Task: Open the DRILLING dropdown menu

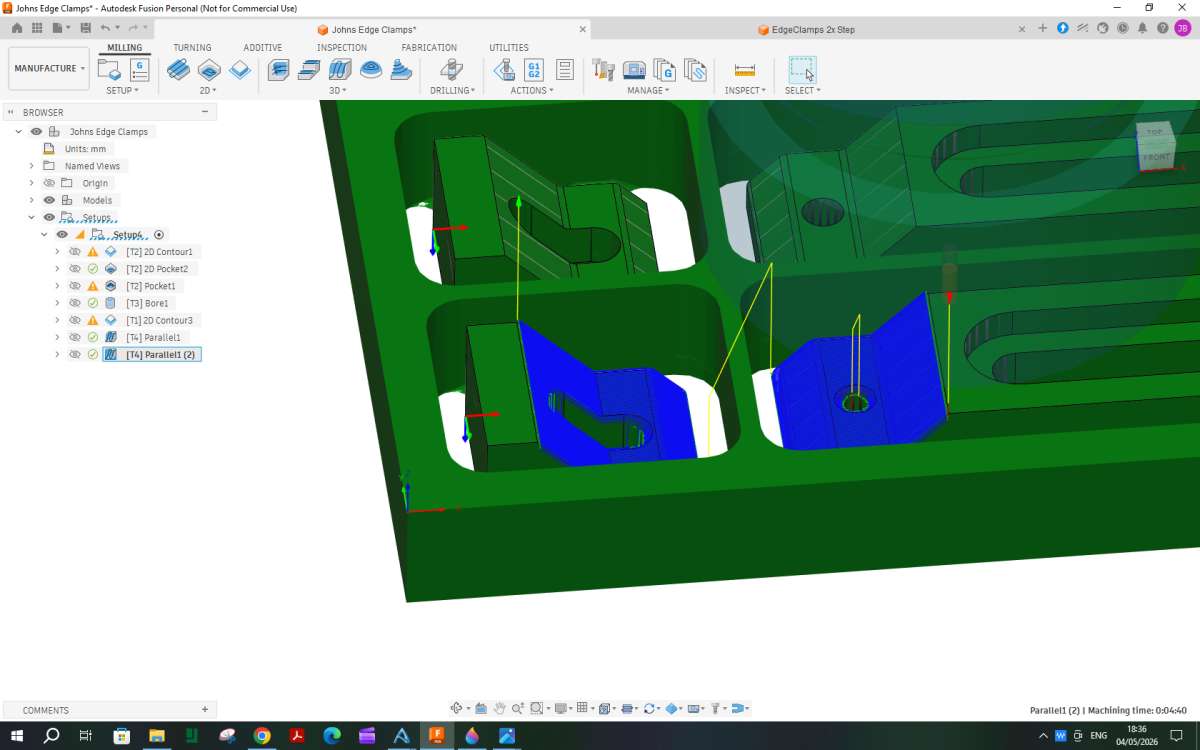Action: pos(452,90)
